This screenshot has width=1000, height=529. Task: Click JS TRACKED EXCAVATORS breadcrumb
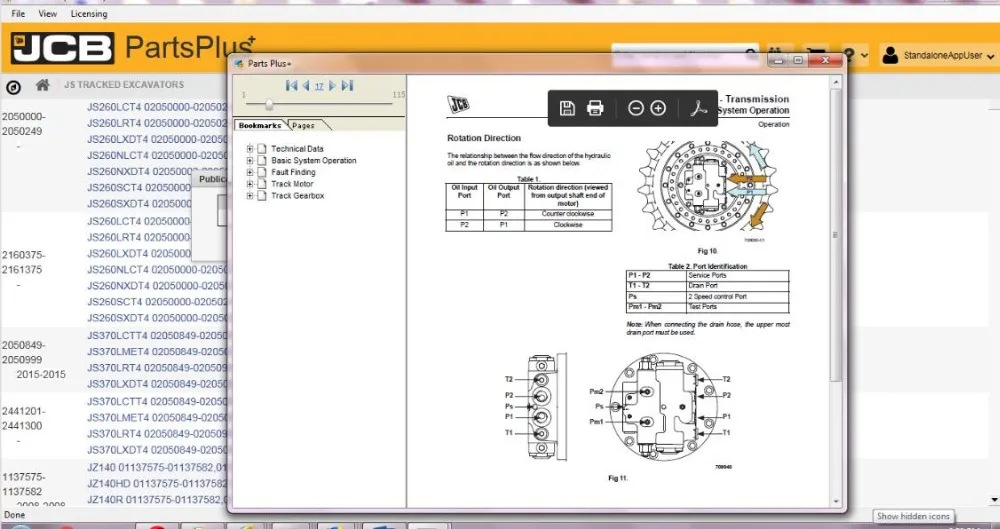124,85
